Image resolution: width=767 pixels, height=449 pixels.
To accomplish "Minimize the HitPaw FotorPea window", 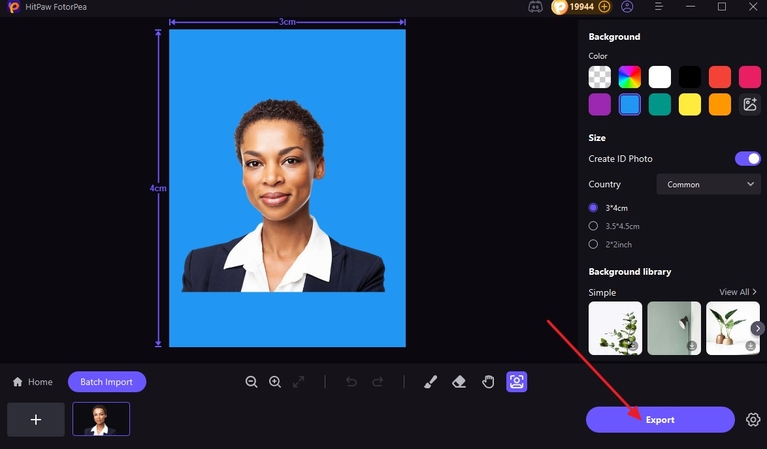I will [690, 7].
